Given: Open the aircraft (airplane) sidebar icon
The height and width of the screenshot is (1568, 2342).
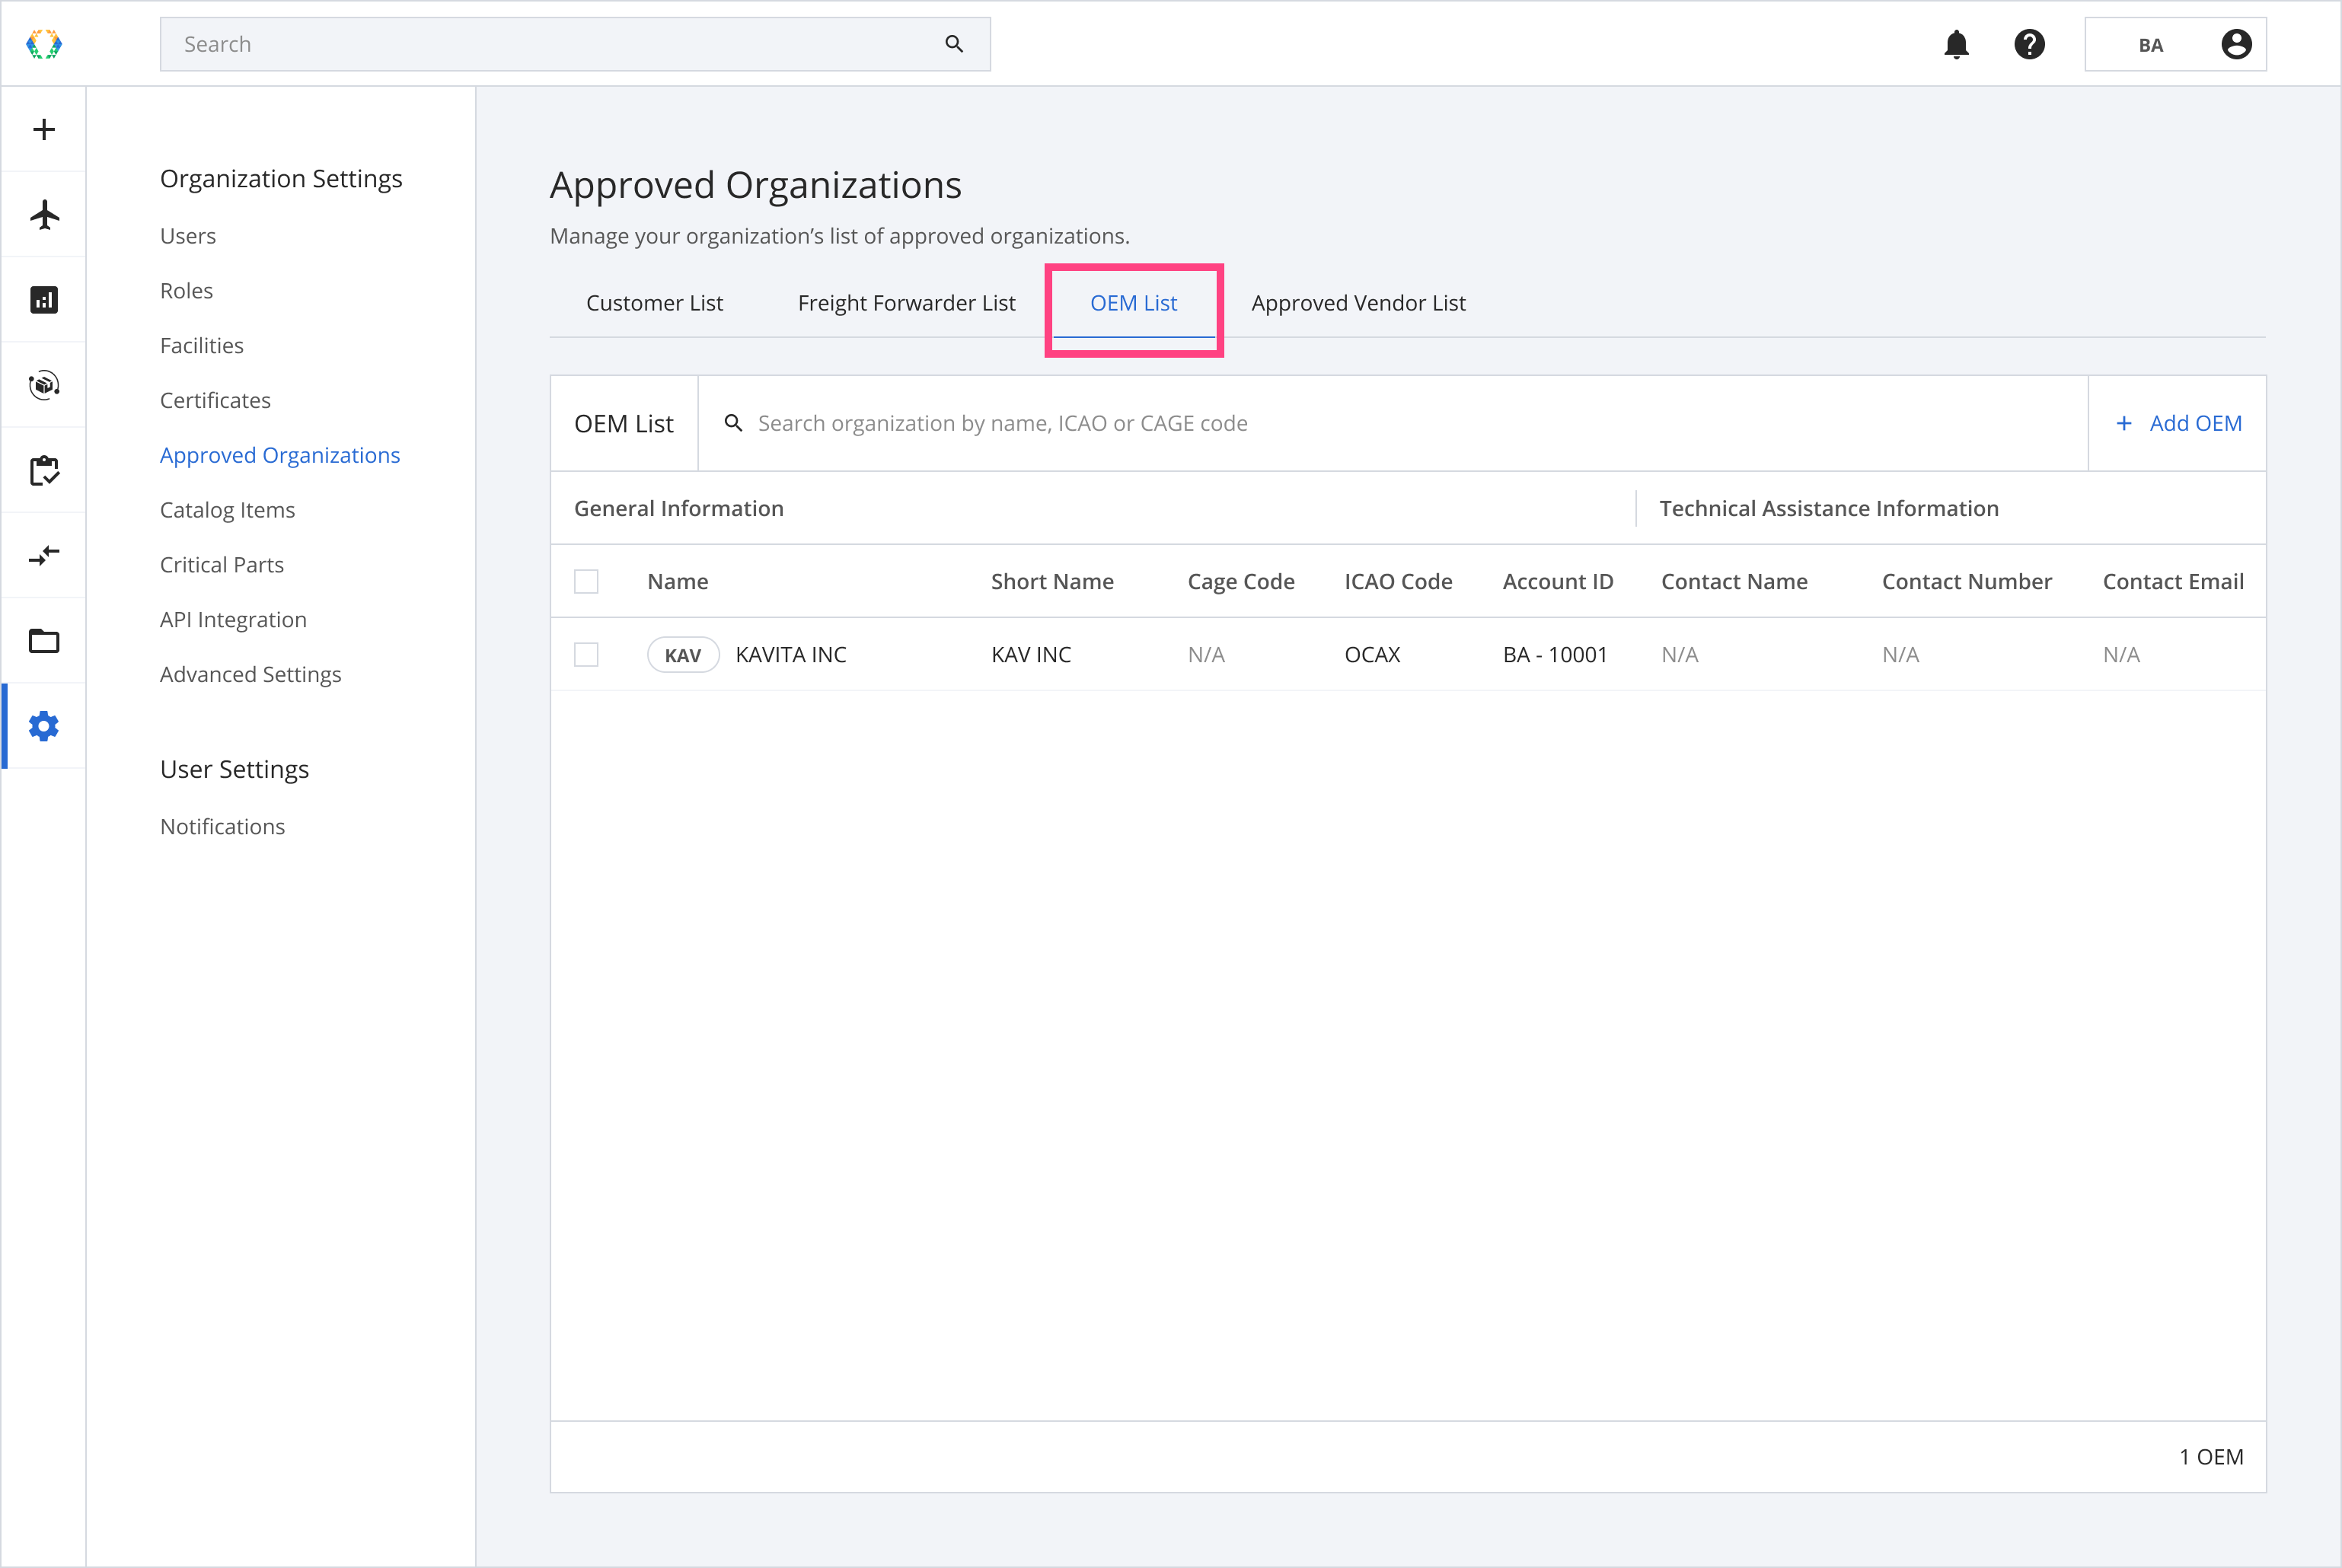Looking at the screenshot, I should point(44,214).
